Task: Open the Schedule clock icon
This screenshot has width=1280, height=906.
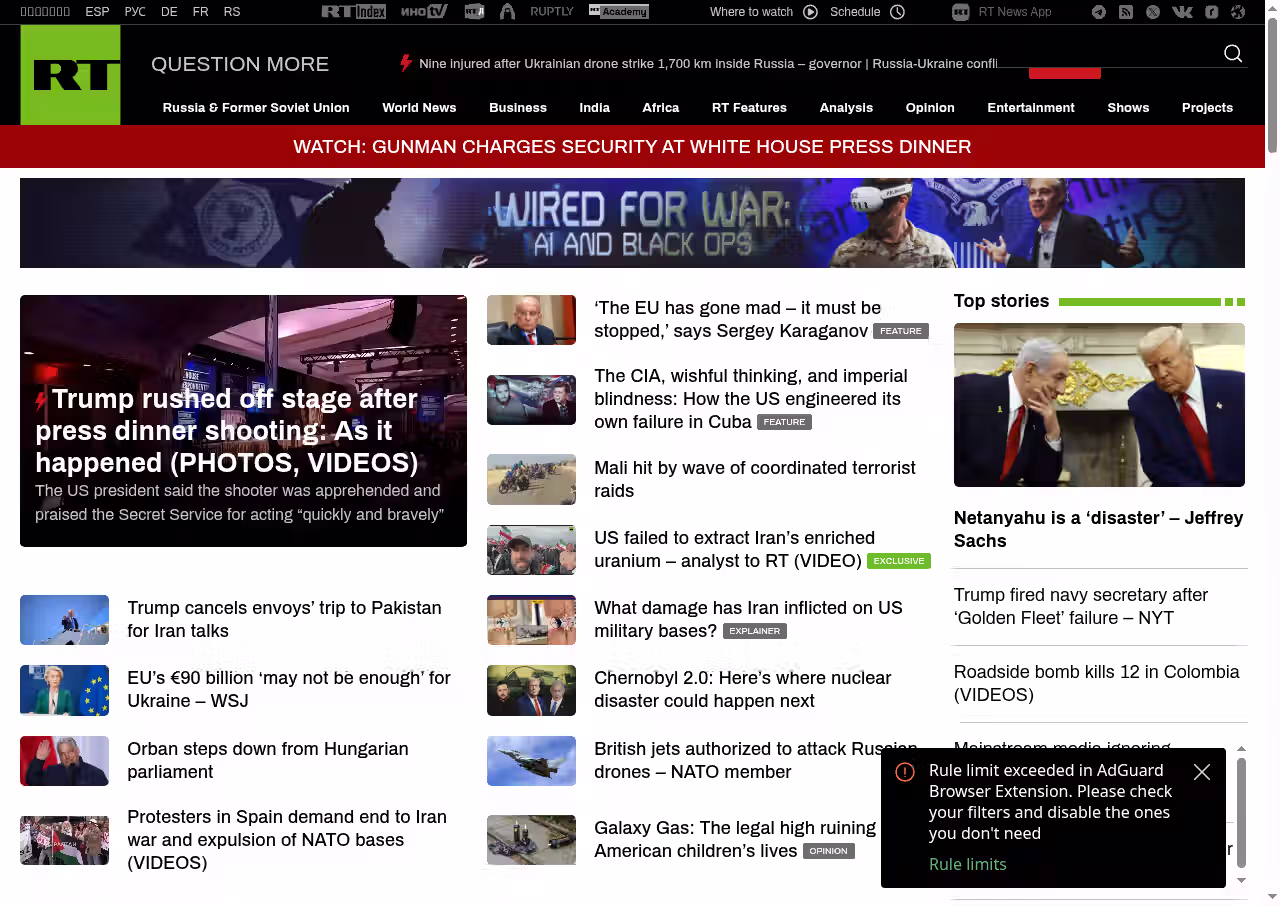Action: pyautogui.click(x=897, y=12)
